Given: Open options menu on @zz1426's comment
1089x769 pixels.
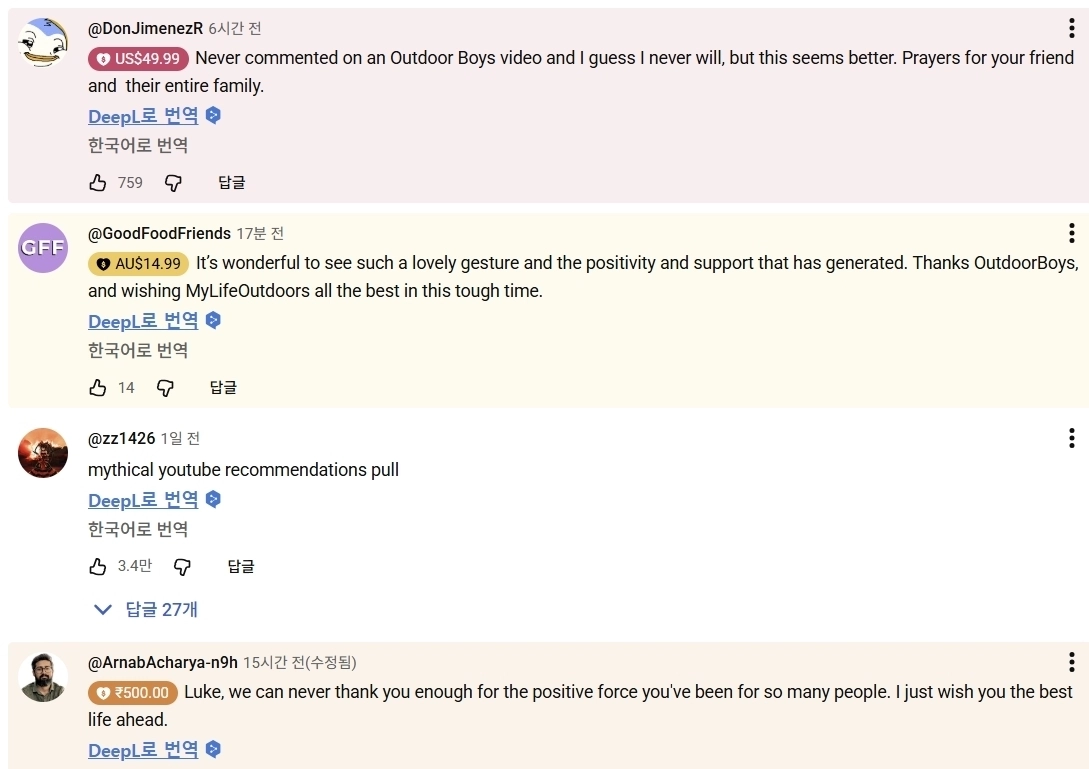Looking at the screenshot, I should tap(1071, 438).
